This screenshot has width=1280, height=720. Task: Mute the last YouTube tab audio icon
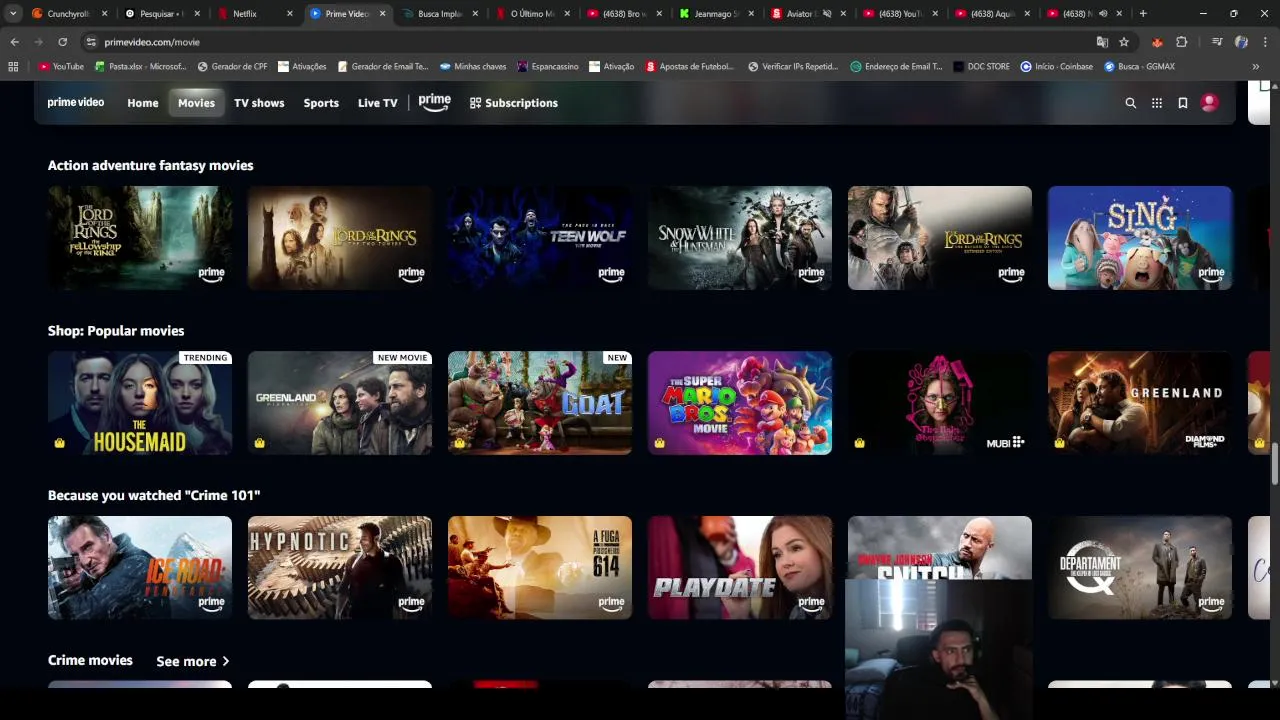pyautogui.click(x=1103, y=14)
